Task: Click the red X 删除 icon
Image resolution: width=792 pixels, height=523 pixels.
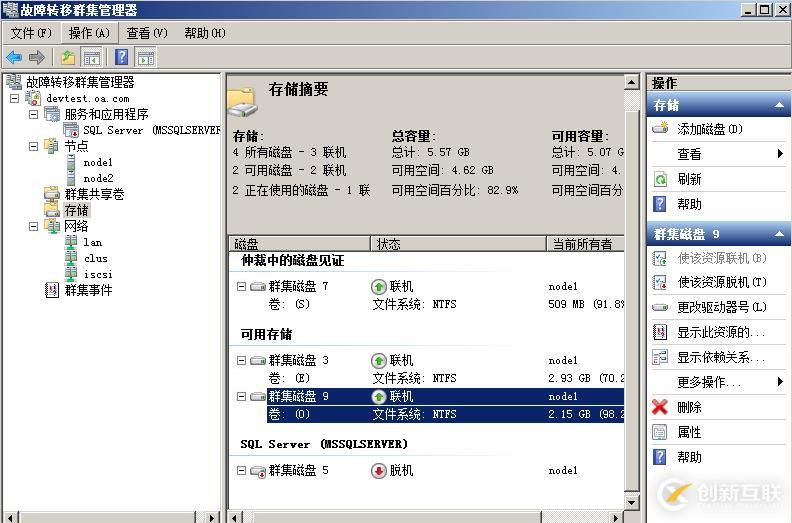Action: (660, 407)
